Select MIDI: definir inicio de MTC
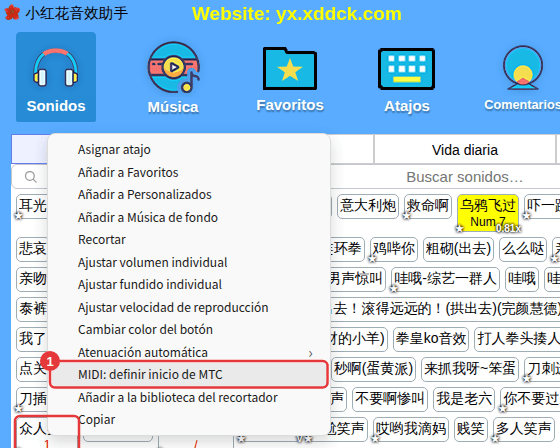The height and width of the screenshot is (448, 560). (189, 374)
